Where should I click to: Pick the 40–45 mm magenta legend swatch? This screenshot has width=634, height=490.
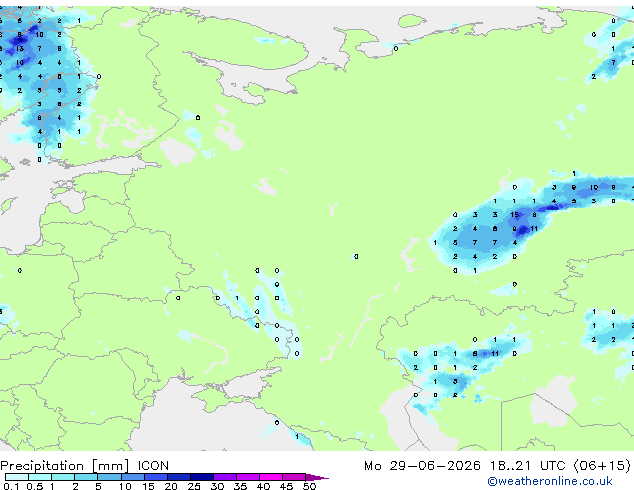tap(271, 477)
